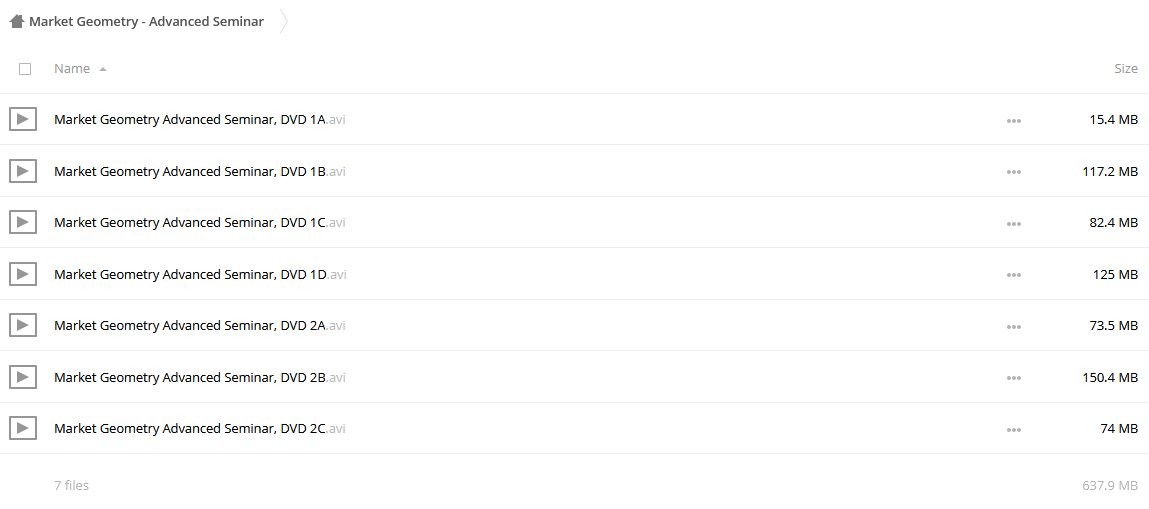Click video icon for DVD 2A file

click(23, 325)
